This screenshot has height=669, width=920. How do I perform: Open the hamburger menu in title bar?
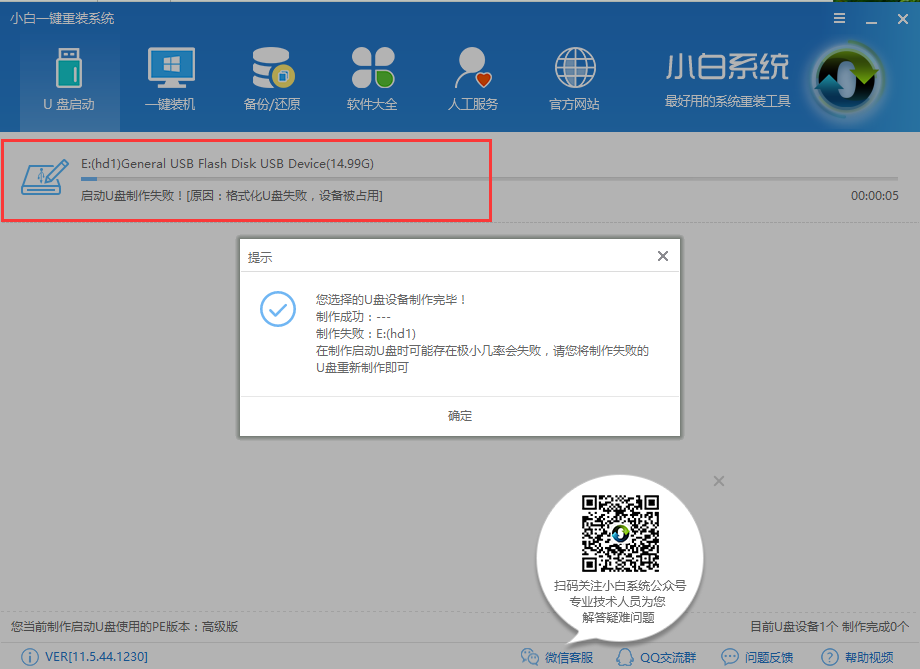(x=839, y=17)
